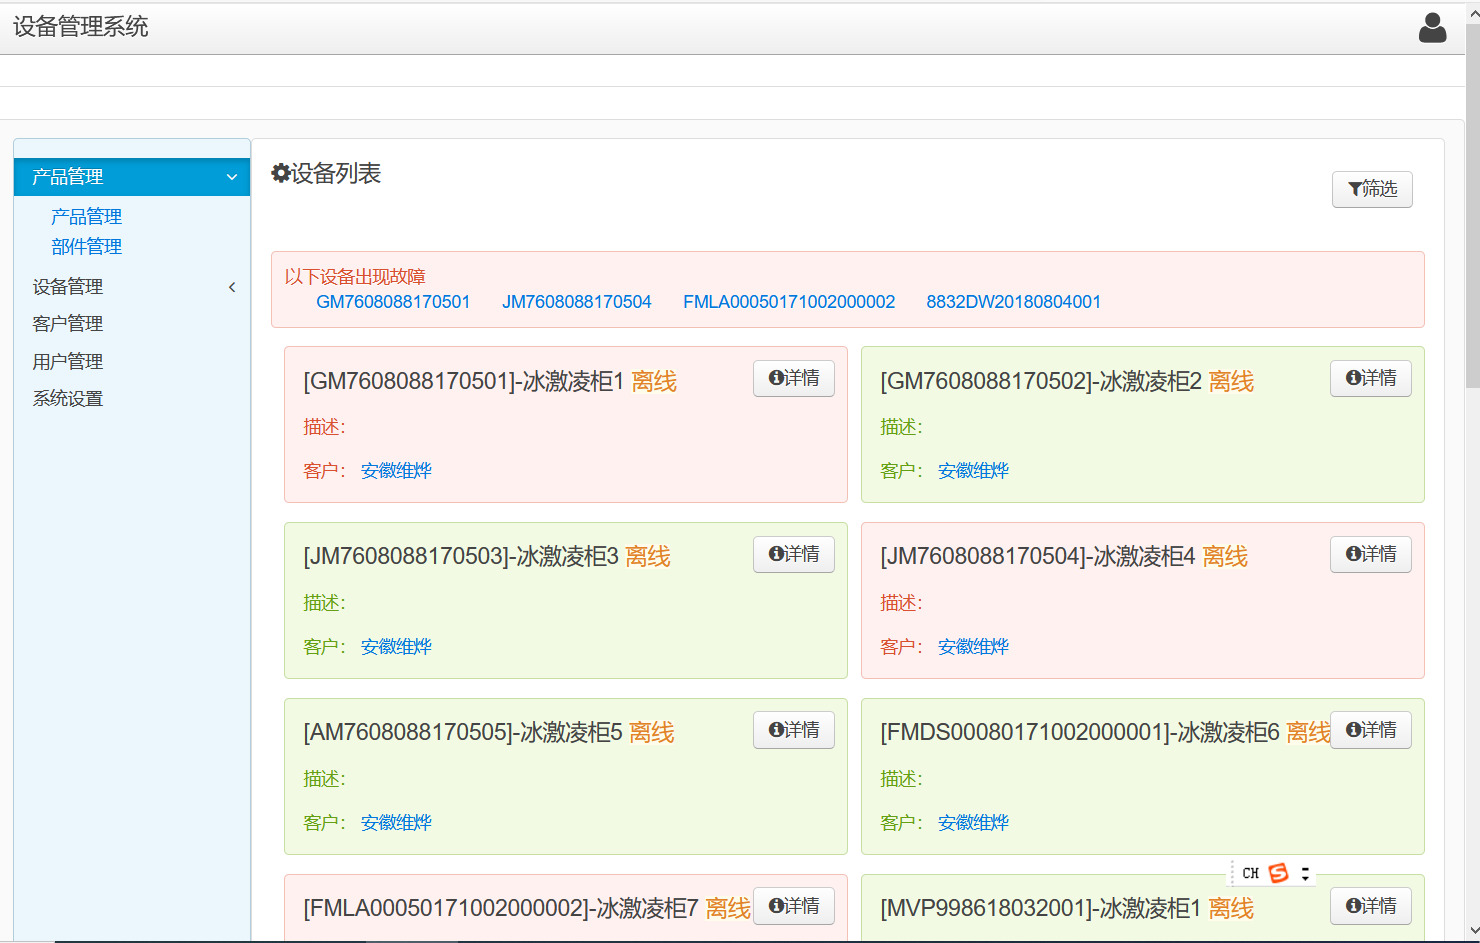The width and height of the screenshot is (1480, 943).
Task: View 详情 for 冰激凌柜1 GM7608088170501
Action: [794, 378]
